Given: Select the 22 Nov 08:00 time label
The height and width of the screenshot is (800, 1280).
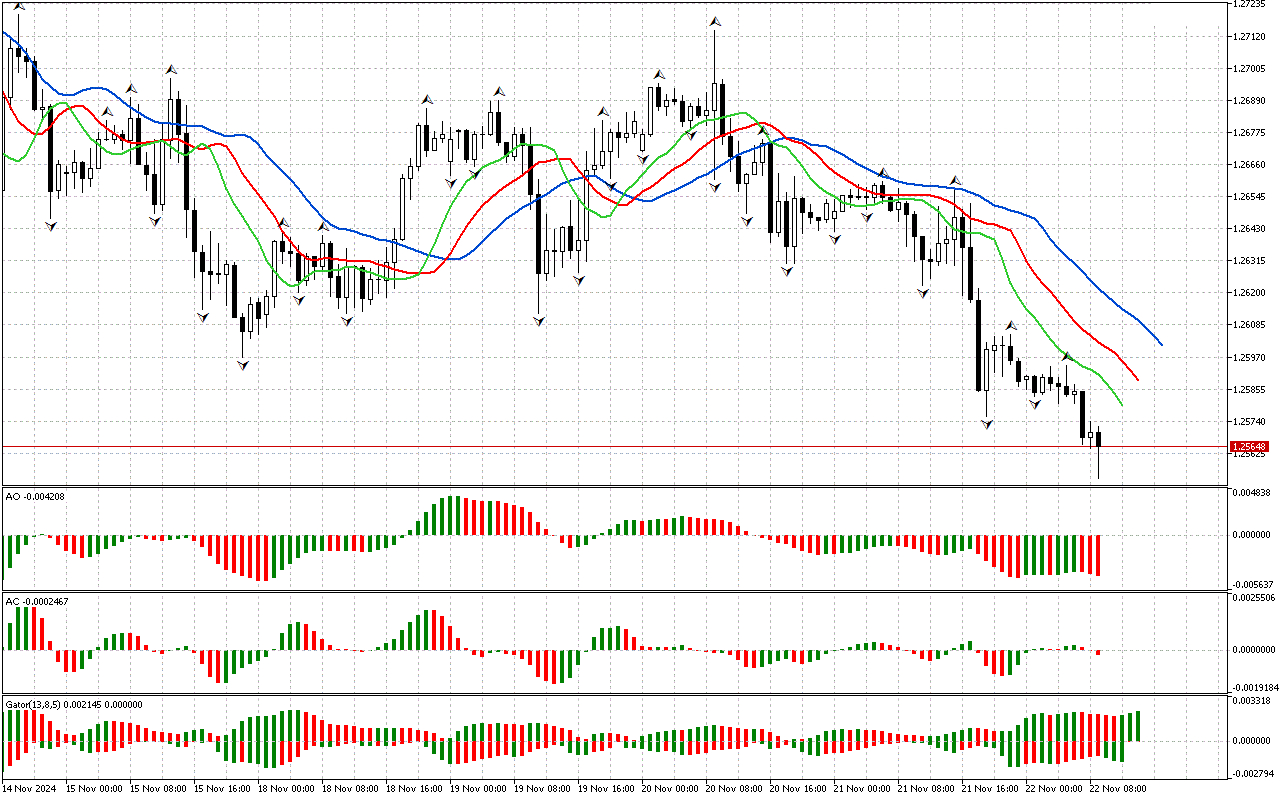Looking at the screenshot, I should click(x=1118, y=789).
